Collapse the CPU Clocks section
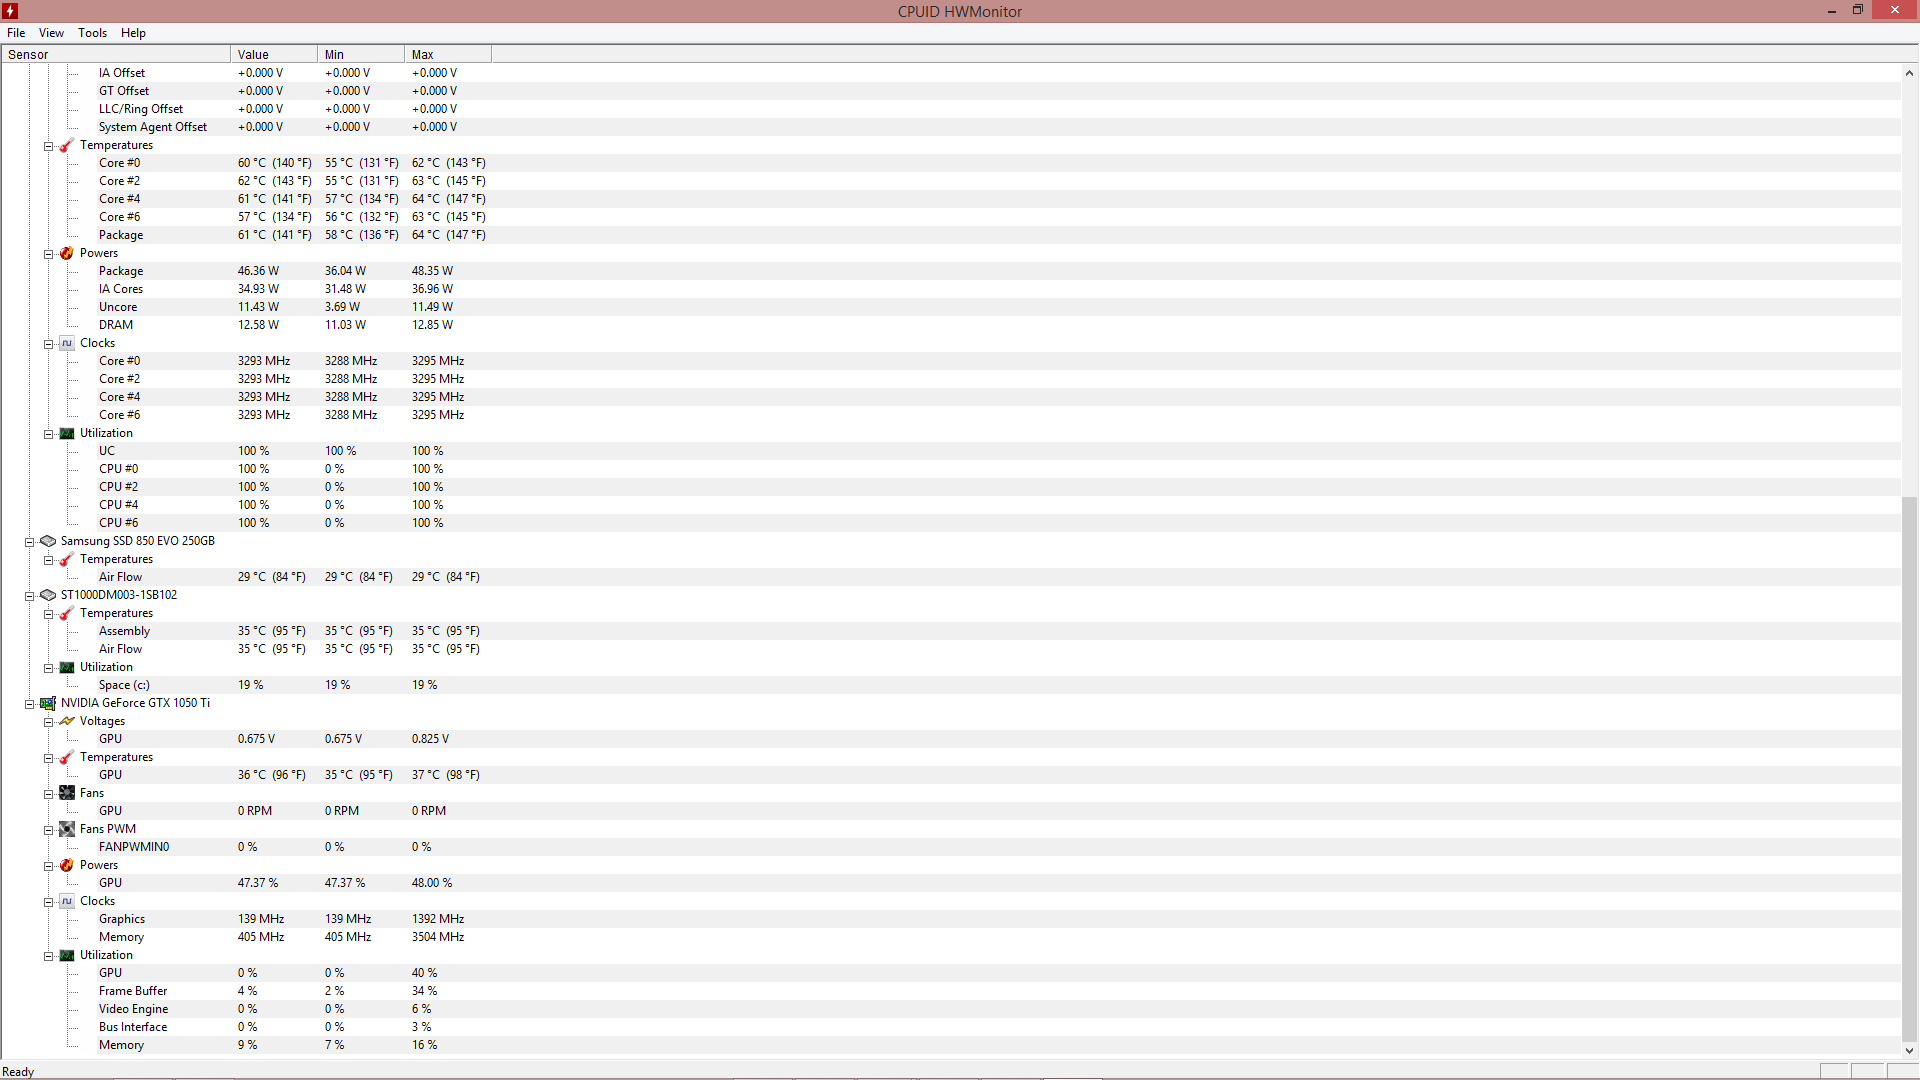The height and width of the screenshot is (1080, 1920). coord(48,344)
